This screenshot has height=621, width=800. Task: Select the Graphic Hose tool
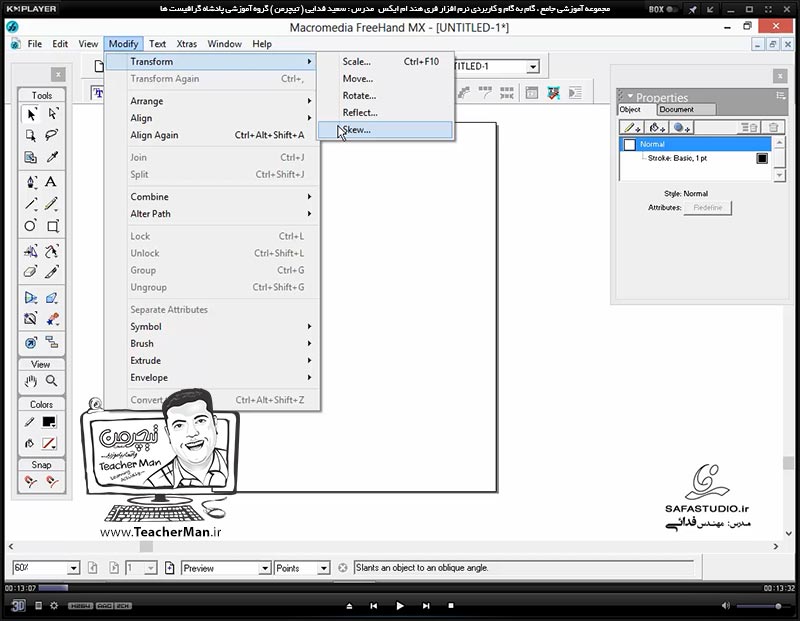(x=53, y=319)
